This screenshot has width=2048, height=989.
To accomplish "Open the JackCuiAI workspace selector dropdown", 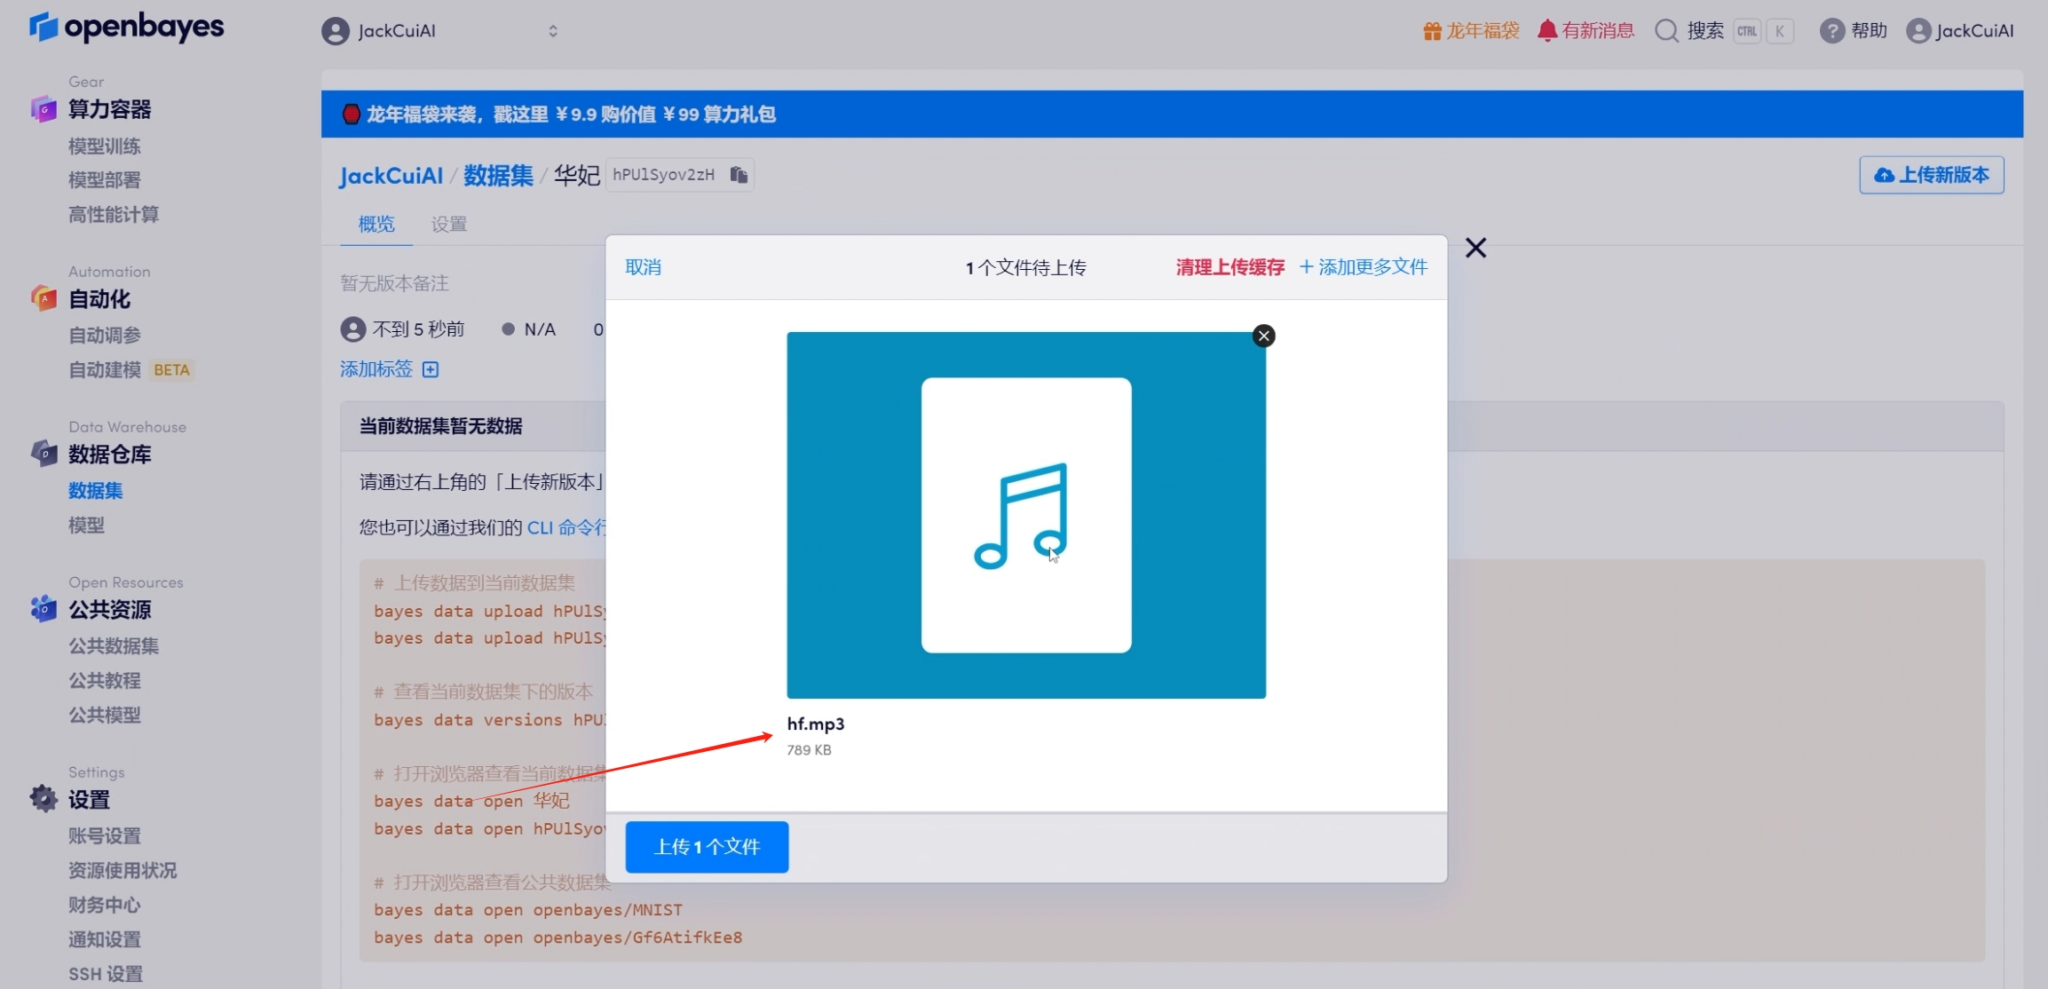I will click(x=554, y=30).
